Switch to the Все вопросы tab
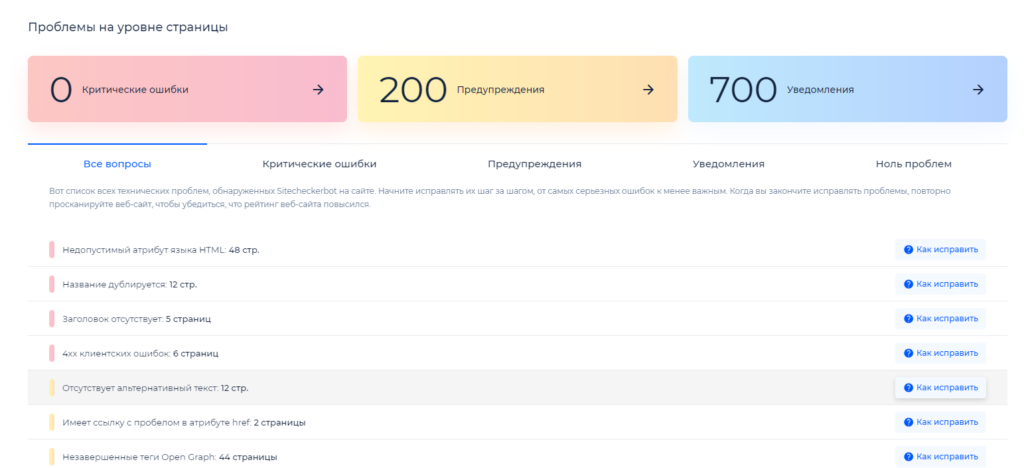Image resolution: width=1024 pixels, height=468 pixels. (x=117, y=164)
